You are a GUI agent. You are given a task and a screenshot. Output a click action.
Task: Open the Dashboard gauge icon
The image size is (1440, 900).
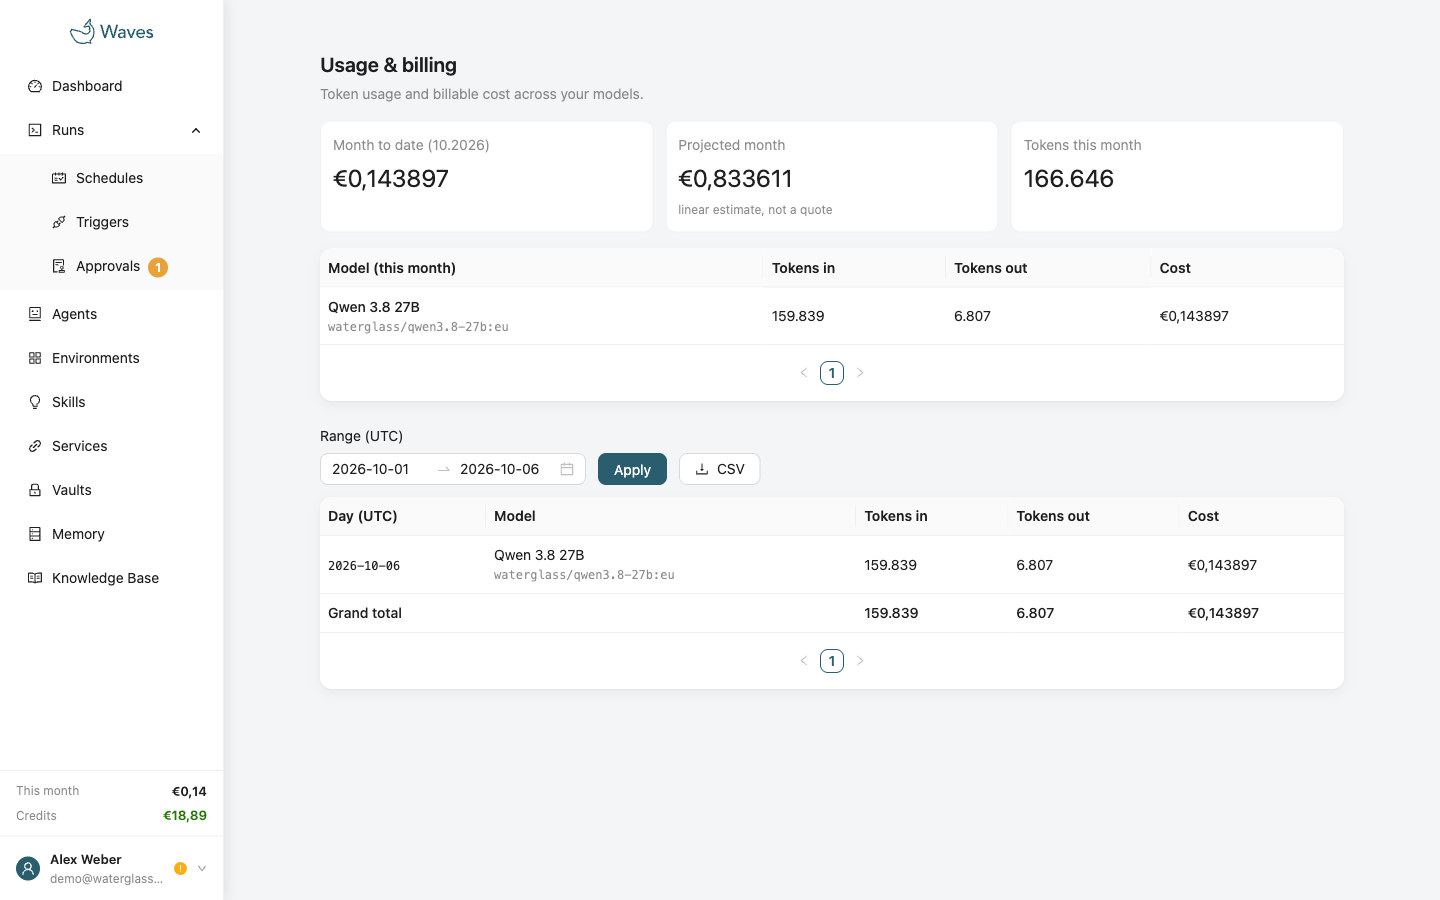click(35, 86)
